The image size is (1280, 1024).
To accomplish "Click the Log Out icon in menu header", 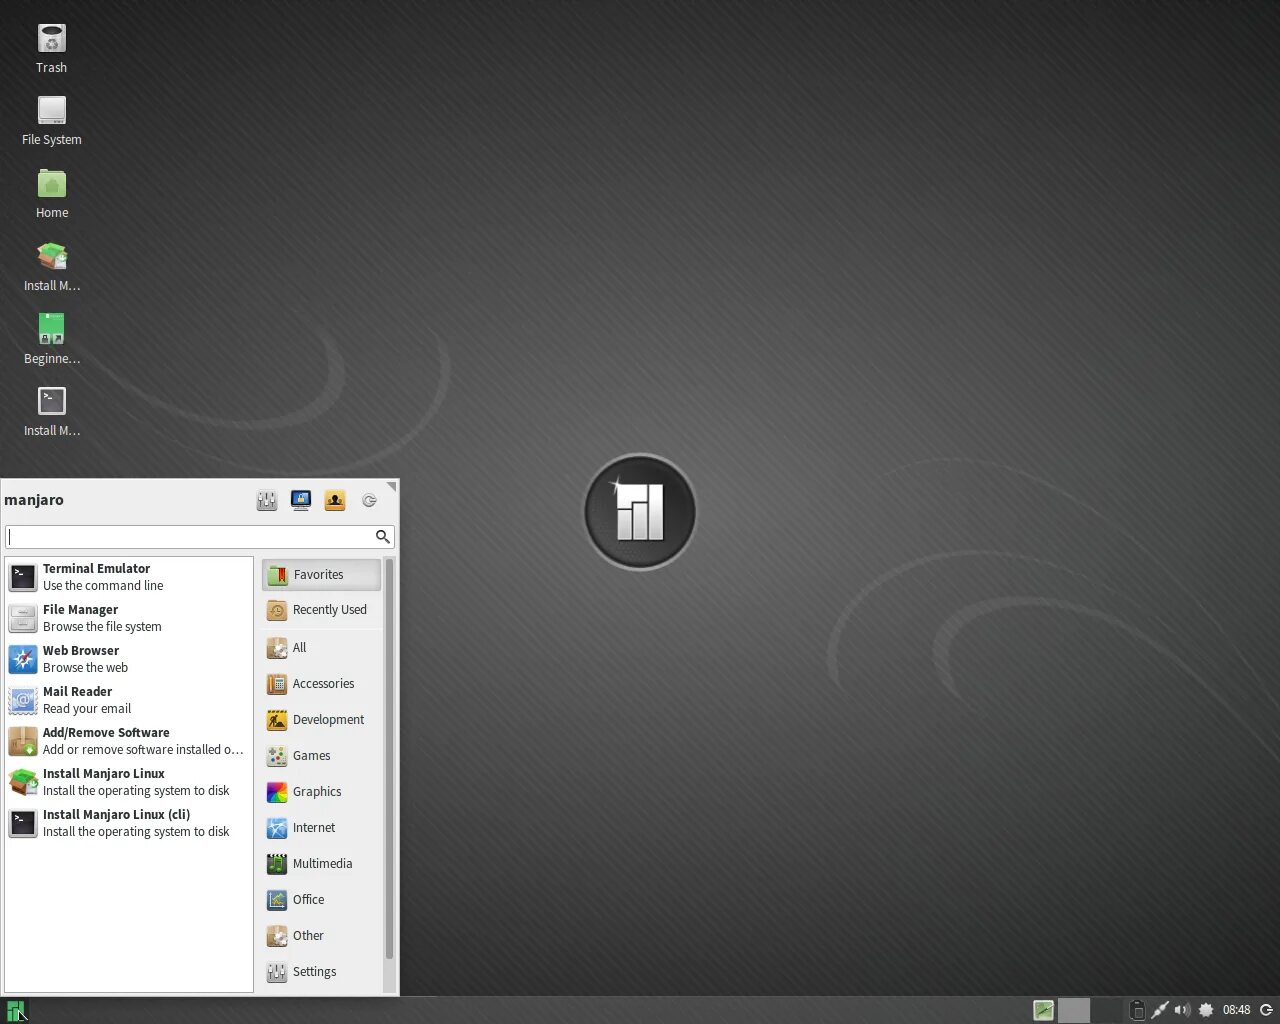I will (369, 500).
